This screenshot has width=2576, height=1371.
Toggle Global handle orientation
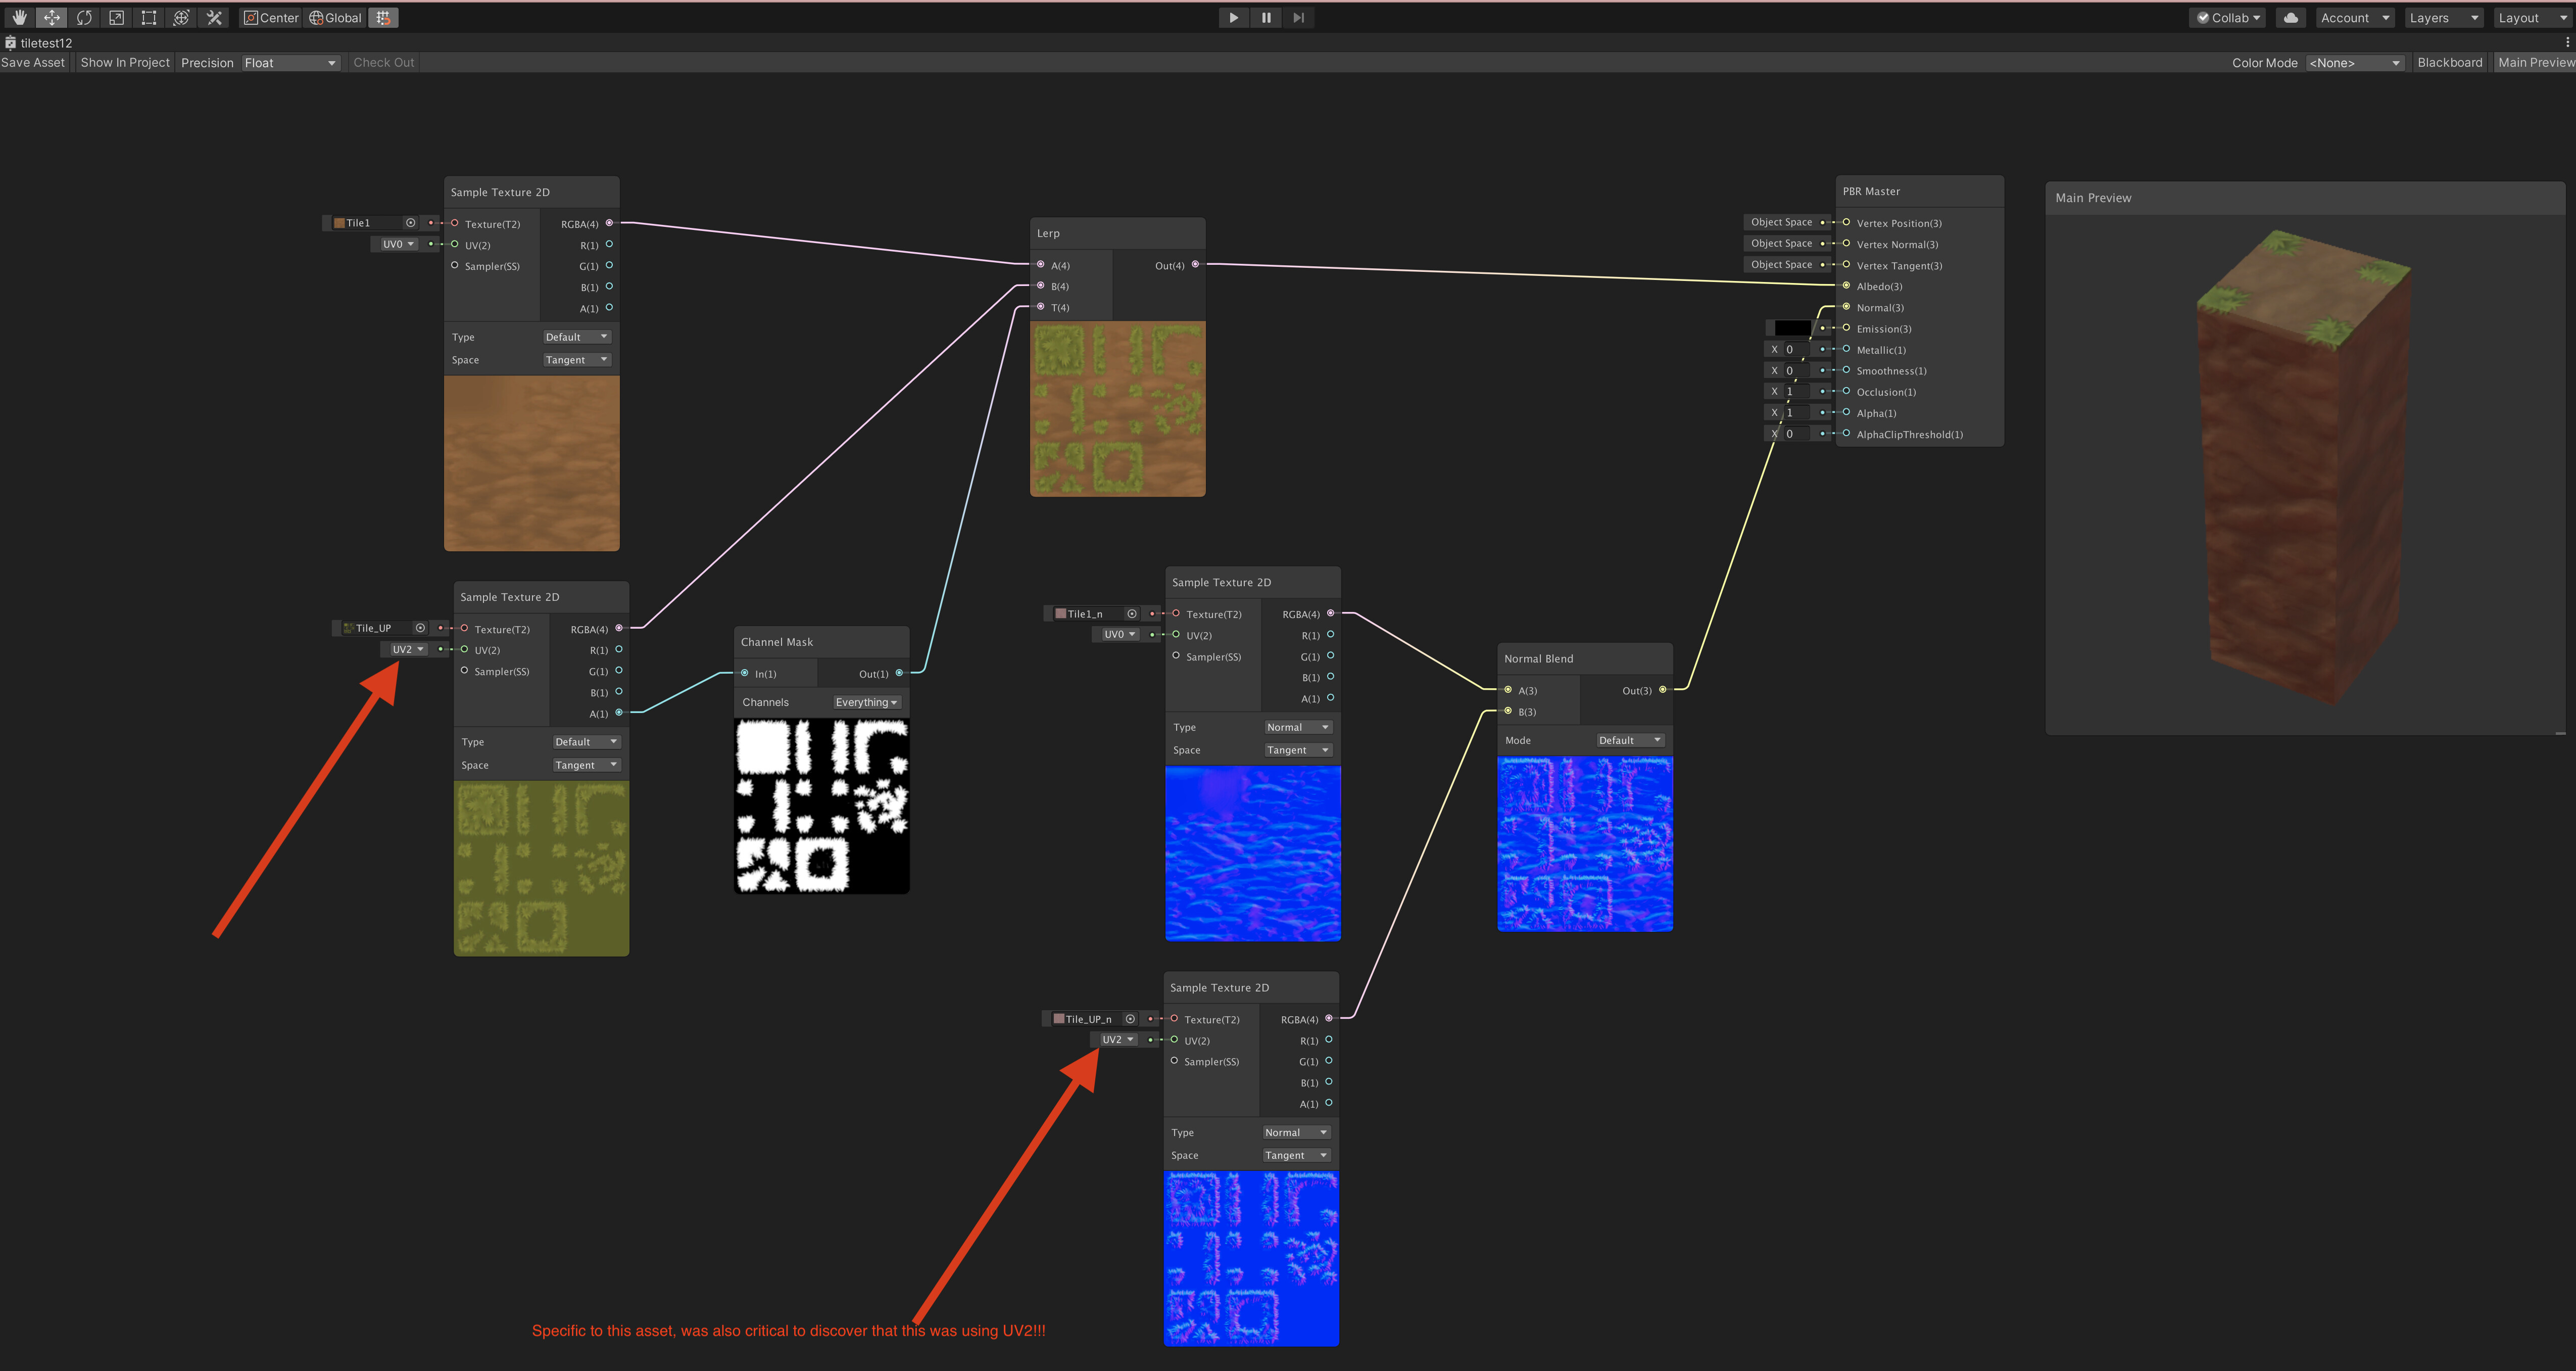click(335, 17)
